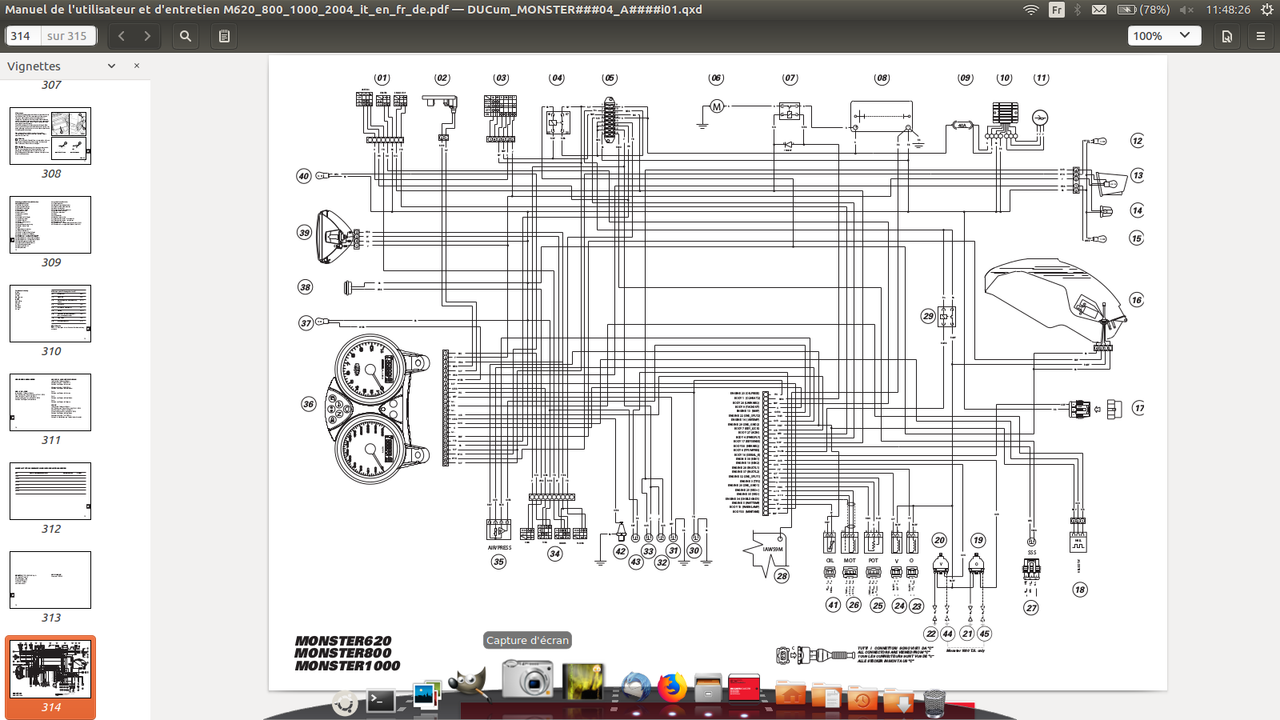Launch Firefox from the dock

673,687
